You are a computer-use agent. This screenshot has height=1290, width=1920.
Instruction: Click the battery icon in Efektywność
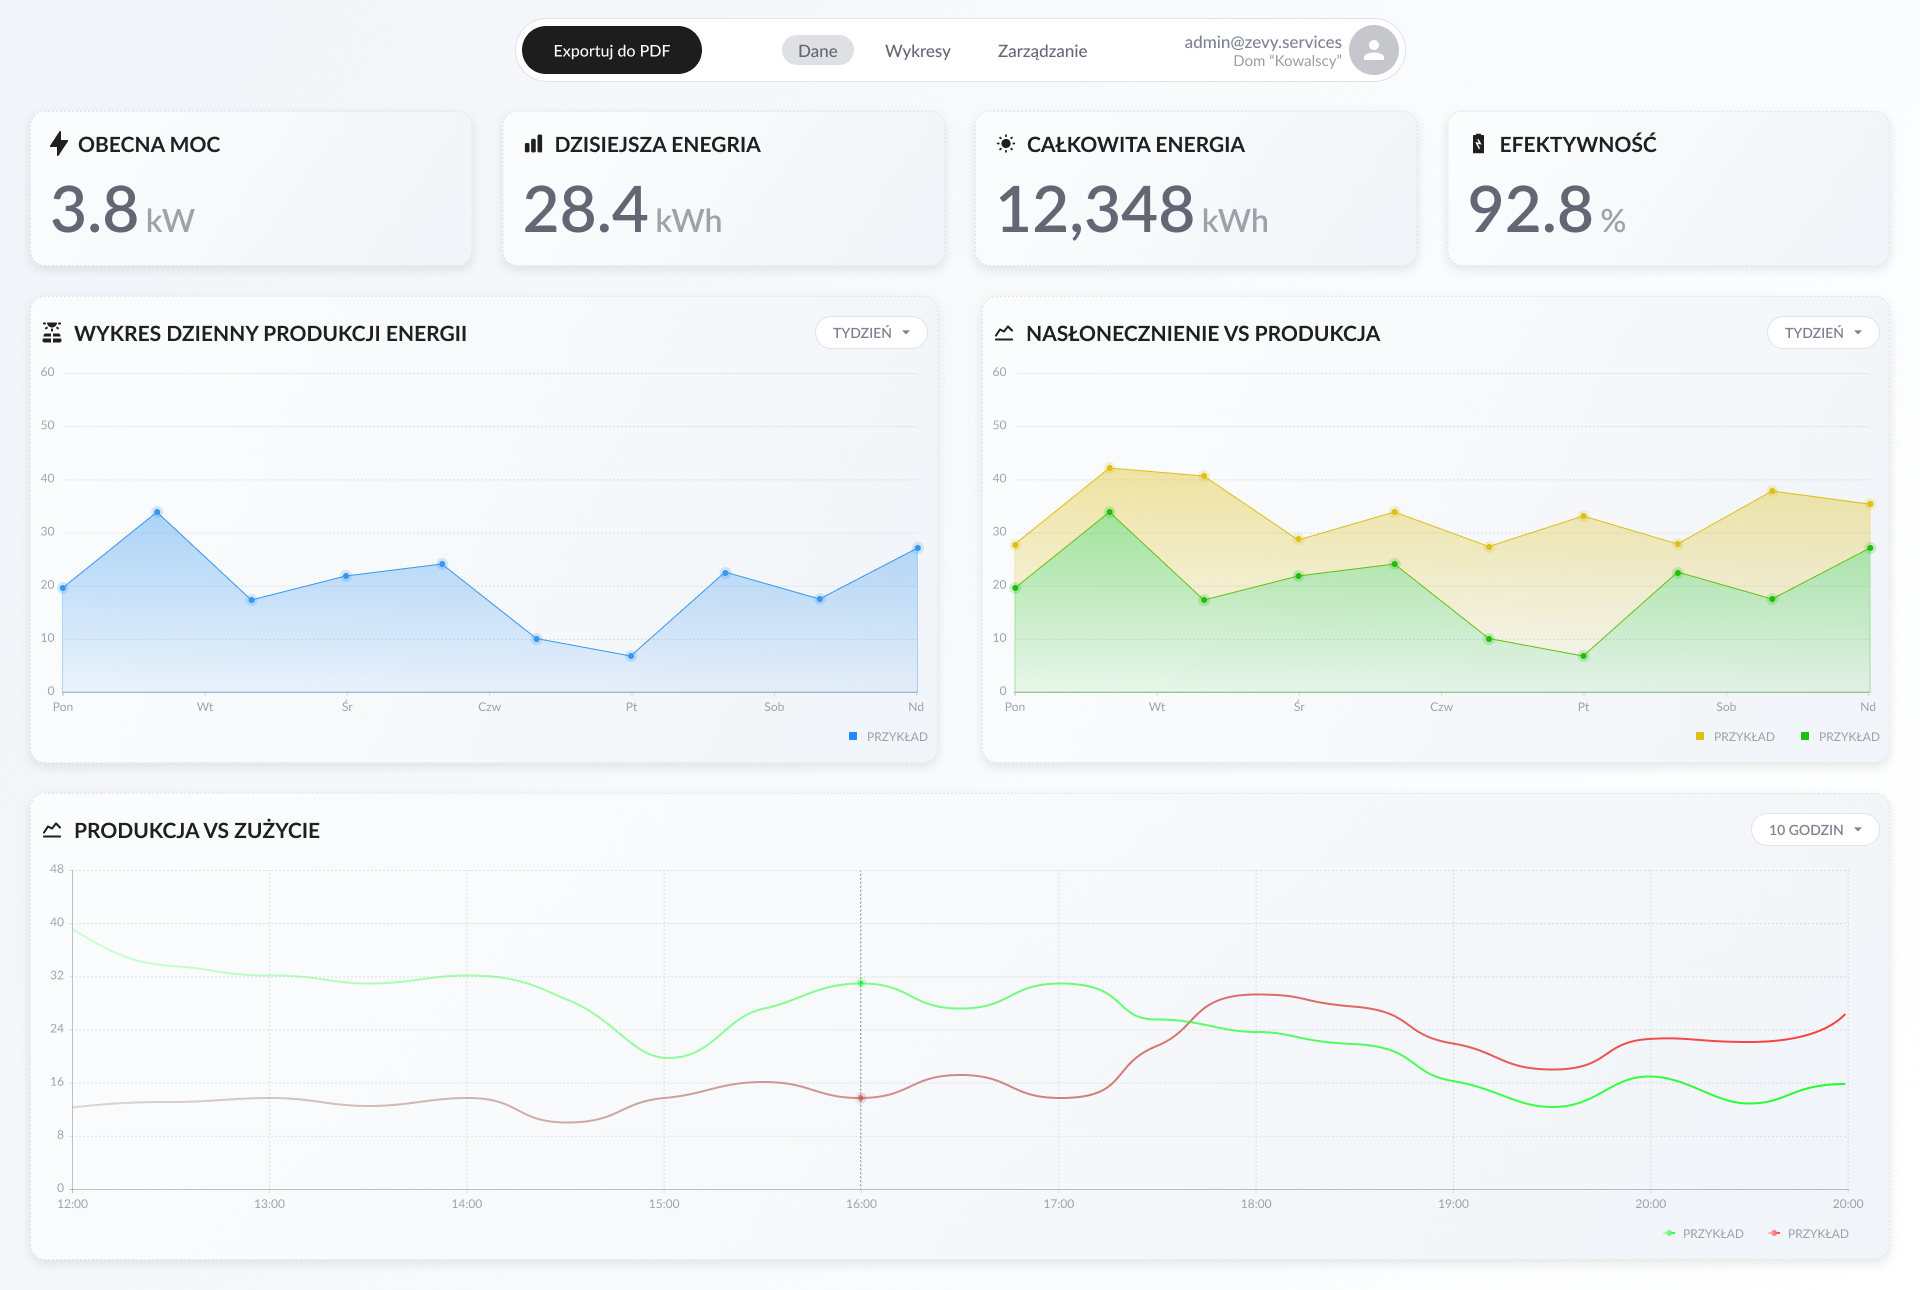tap(1478, 144)
